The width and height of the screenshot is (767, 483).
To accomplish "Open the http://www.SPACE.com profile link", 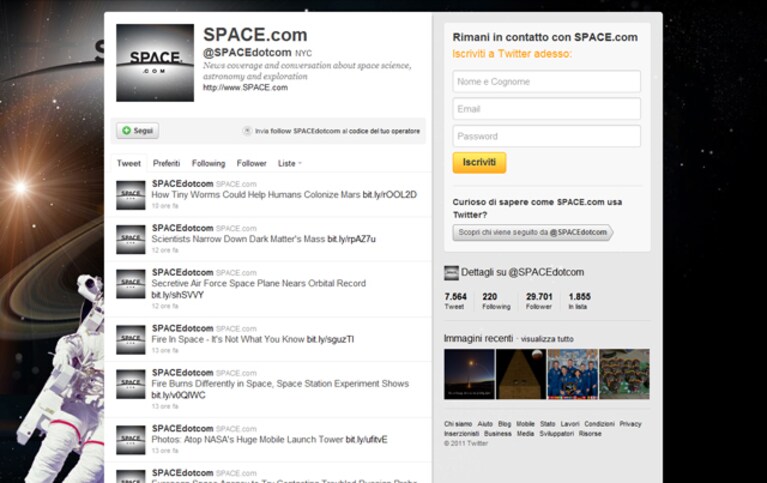I will [245, 88].
